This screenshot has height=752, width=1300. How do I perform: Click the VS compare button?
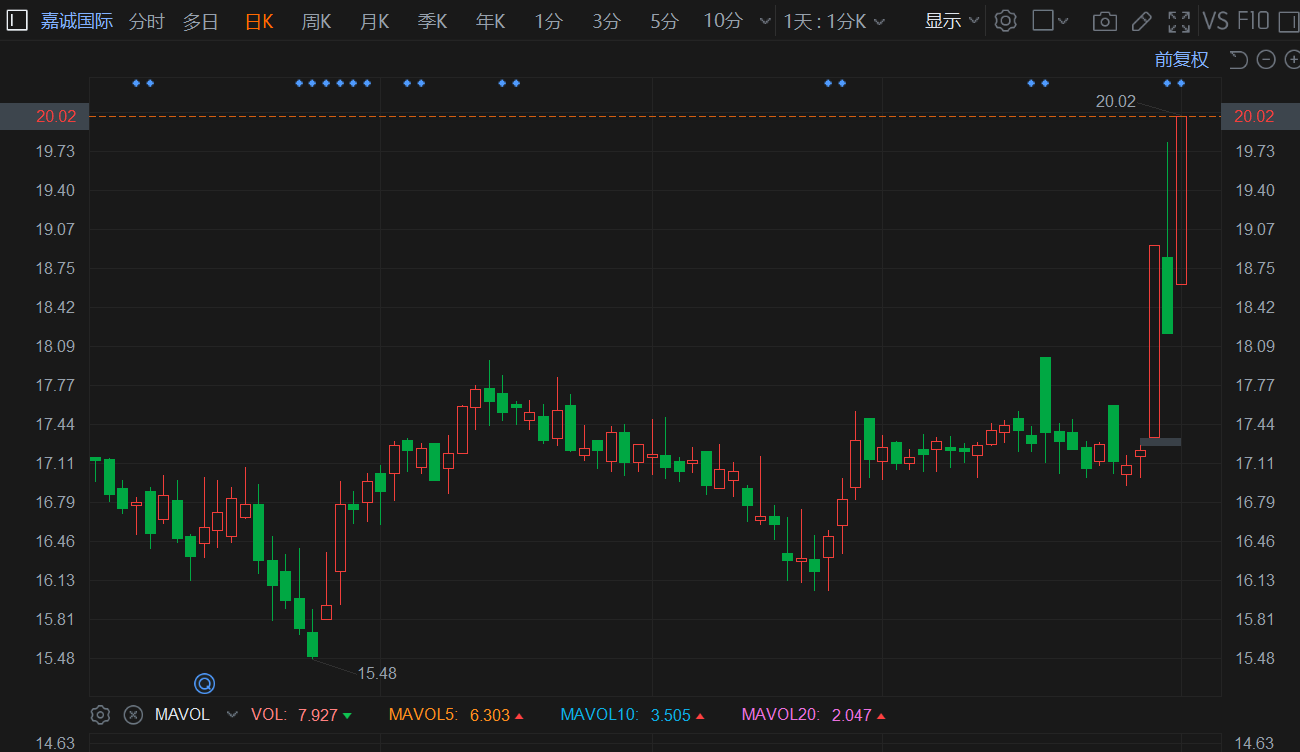[x=1215, y=21]
